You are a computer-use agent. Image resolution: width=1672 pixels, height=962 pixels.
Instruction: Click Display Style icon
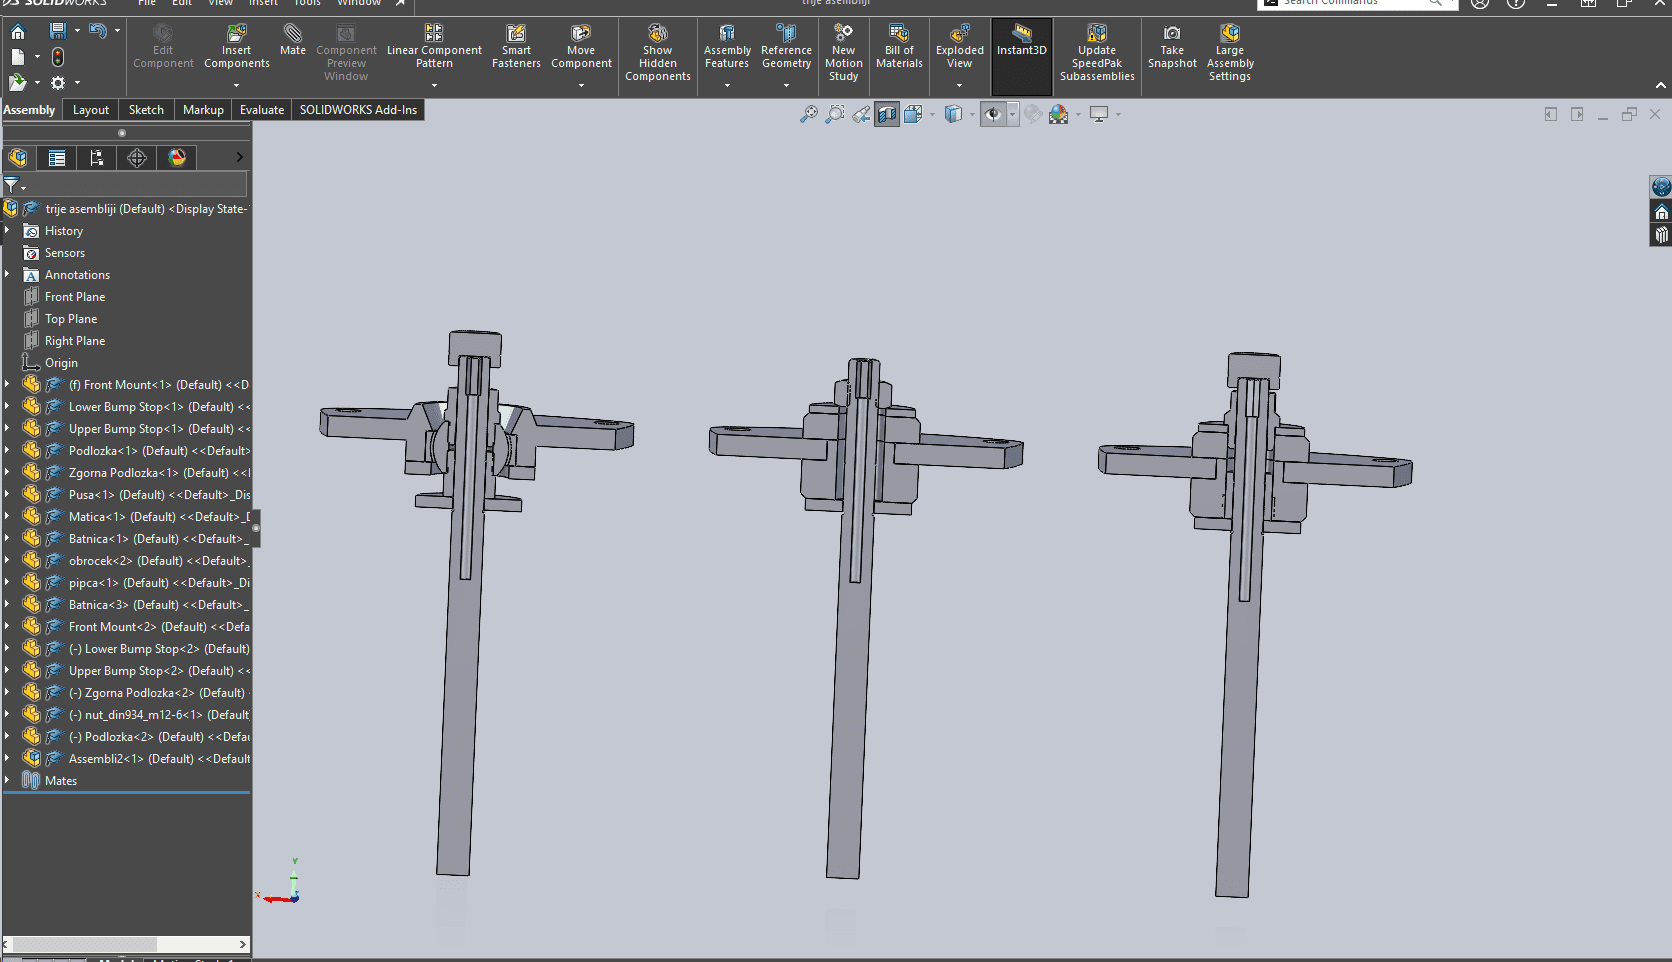point(953,114)
